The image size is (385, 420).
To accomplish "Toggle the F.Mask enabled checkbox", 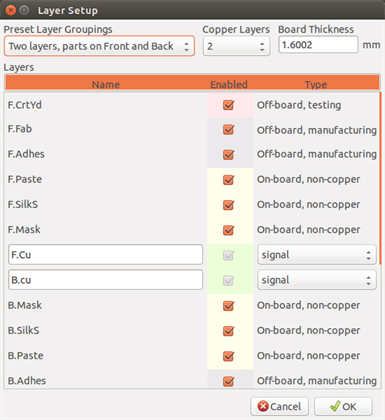I will (228, 230).
